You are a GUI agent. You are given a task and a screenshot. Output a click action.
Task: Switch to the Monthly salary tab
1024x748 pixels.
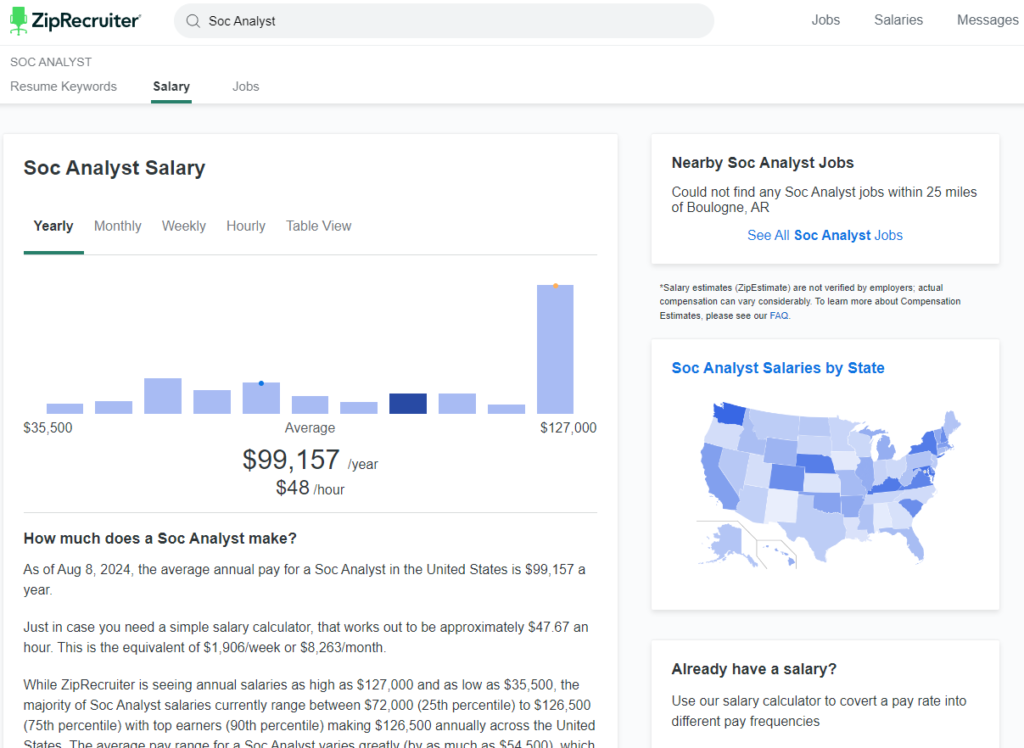pyautogui.click(x=118, y=226)
